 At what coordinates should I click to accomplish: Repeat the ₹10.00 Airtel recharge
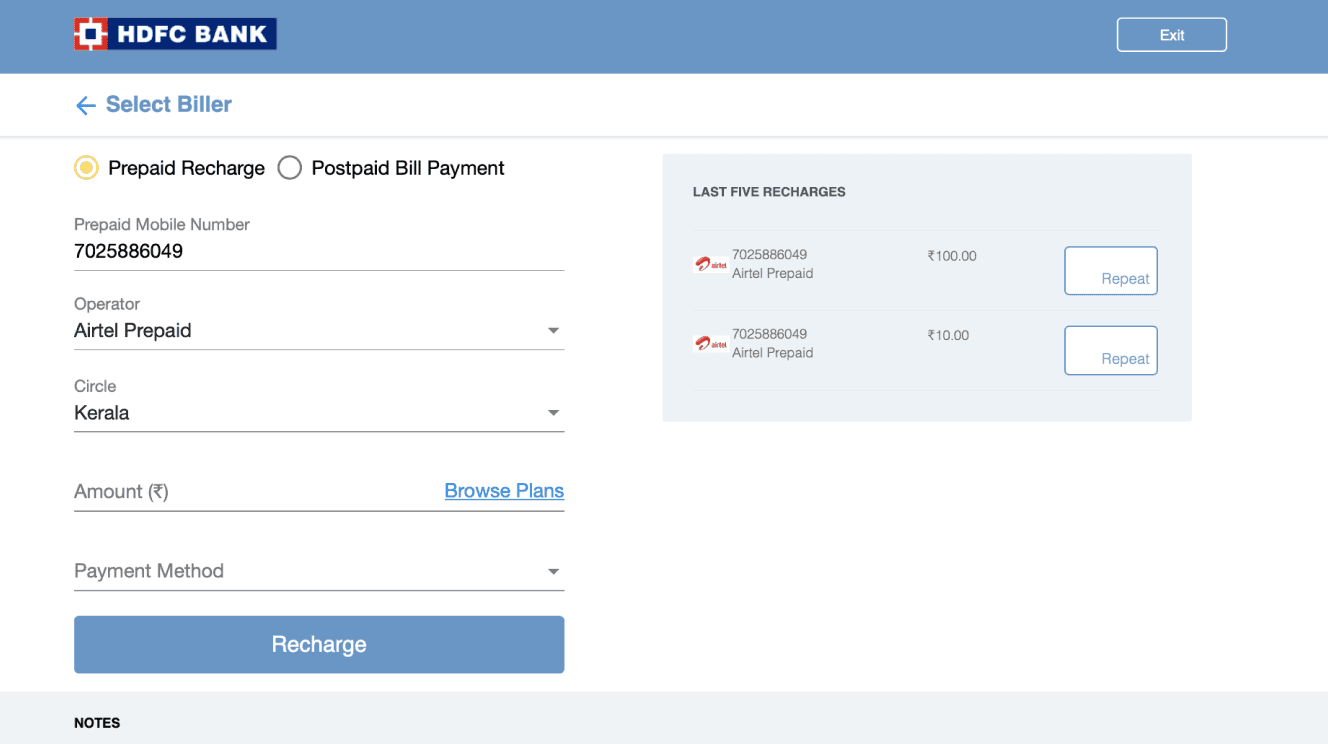(1111, 351)
